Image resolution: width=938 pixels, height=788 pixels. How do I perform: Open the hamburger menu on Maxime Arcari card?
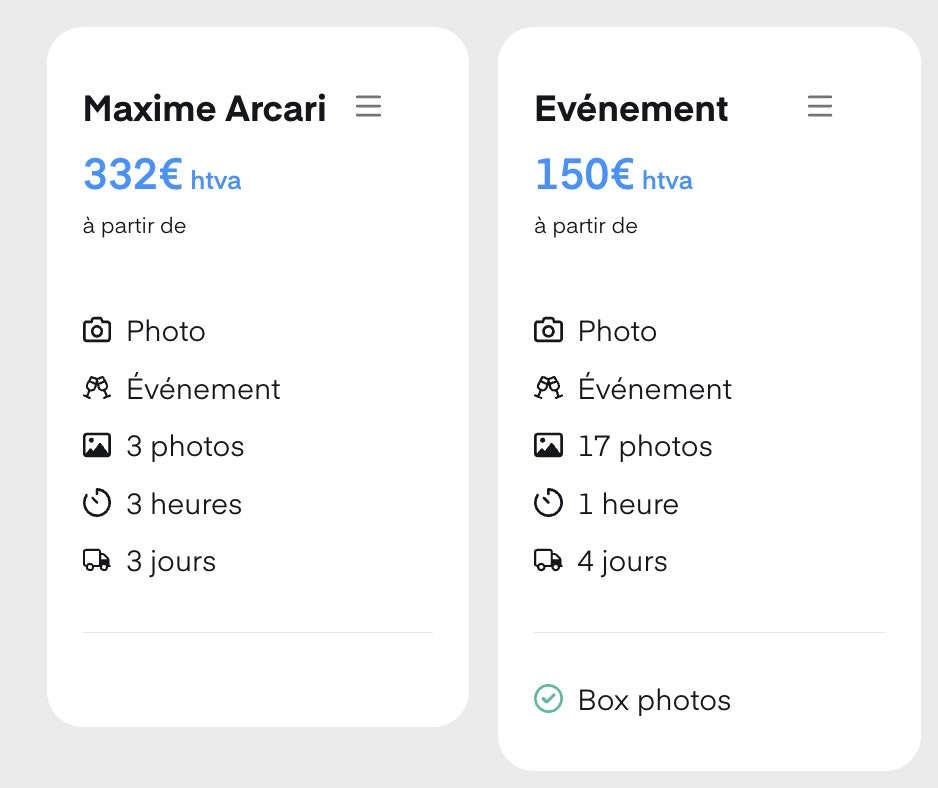(x=368, y=106)
